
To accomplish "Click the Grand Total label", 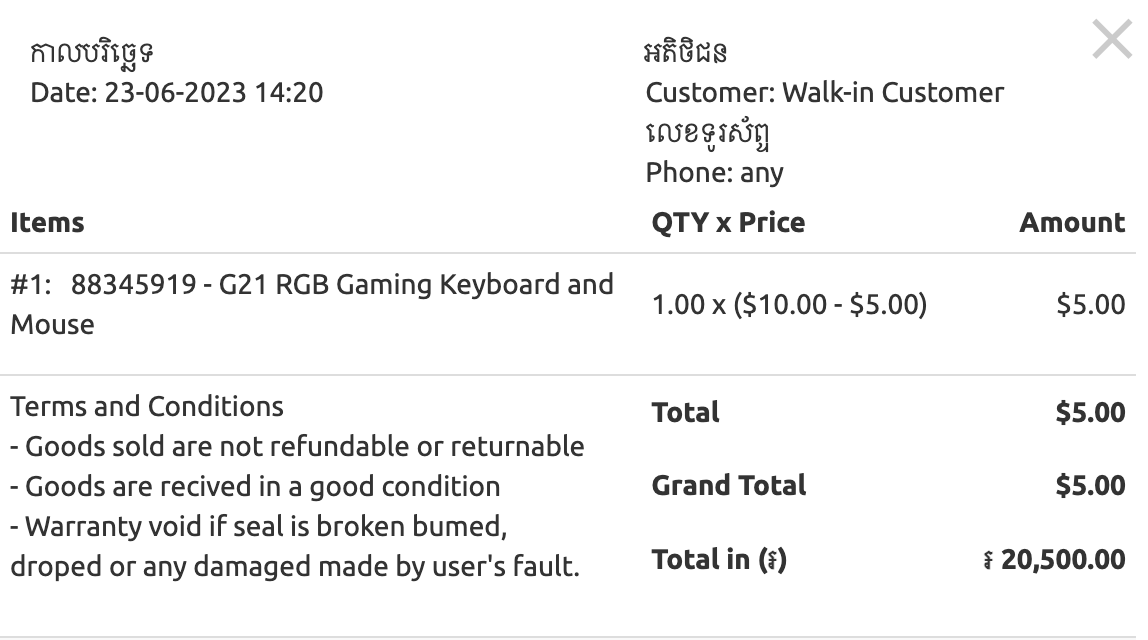I will (728, 485).
